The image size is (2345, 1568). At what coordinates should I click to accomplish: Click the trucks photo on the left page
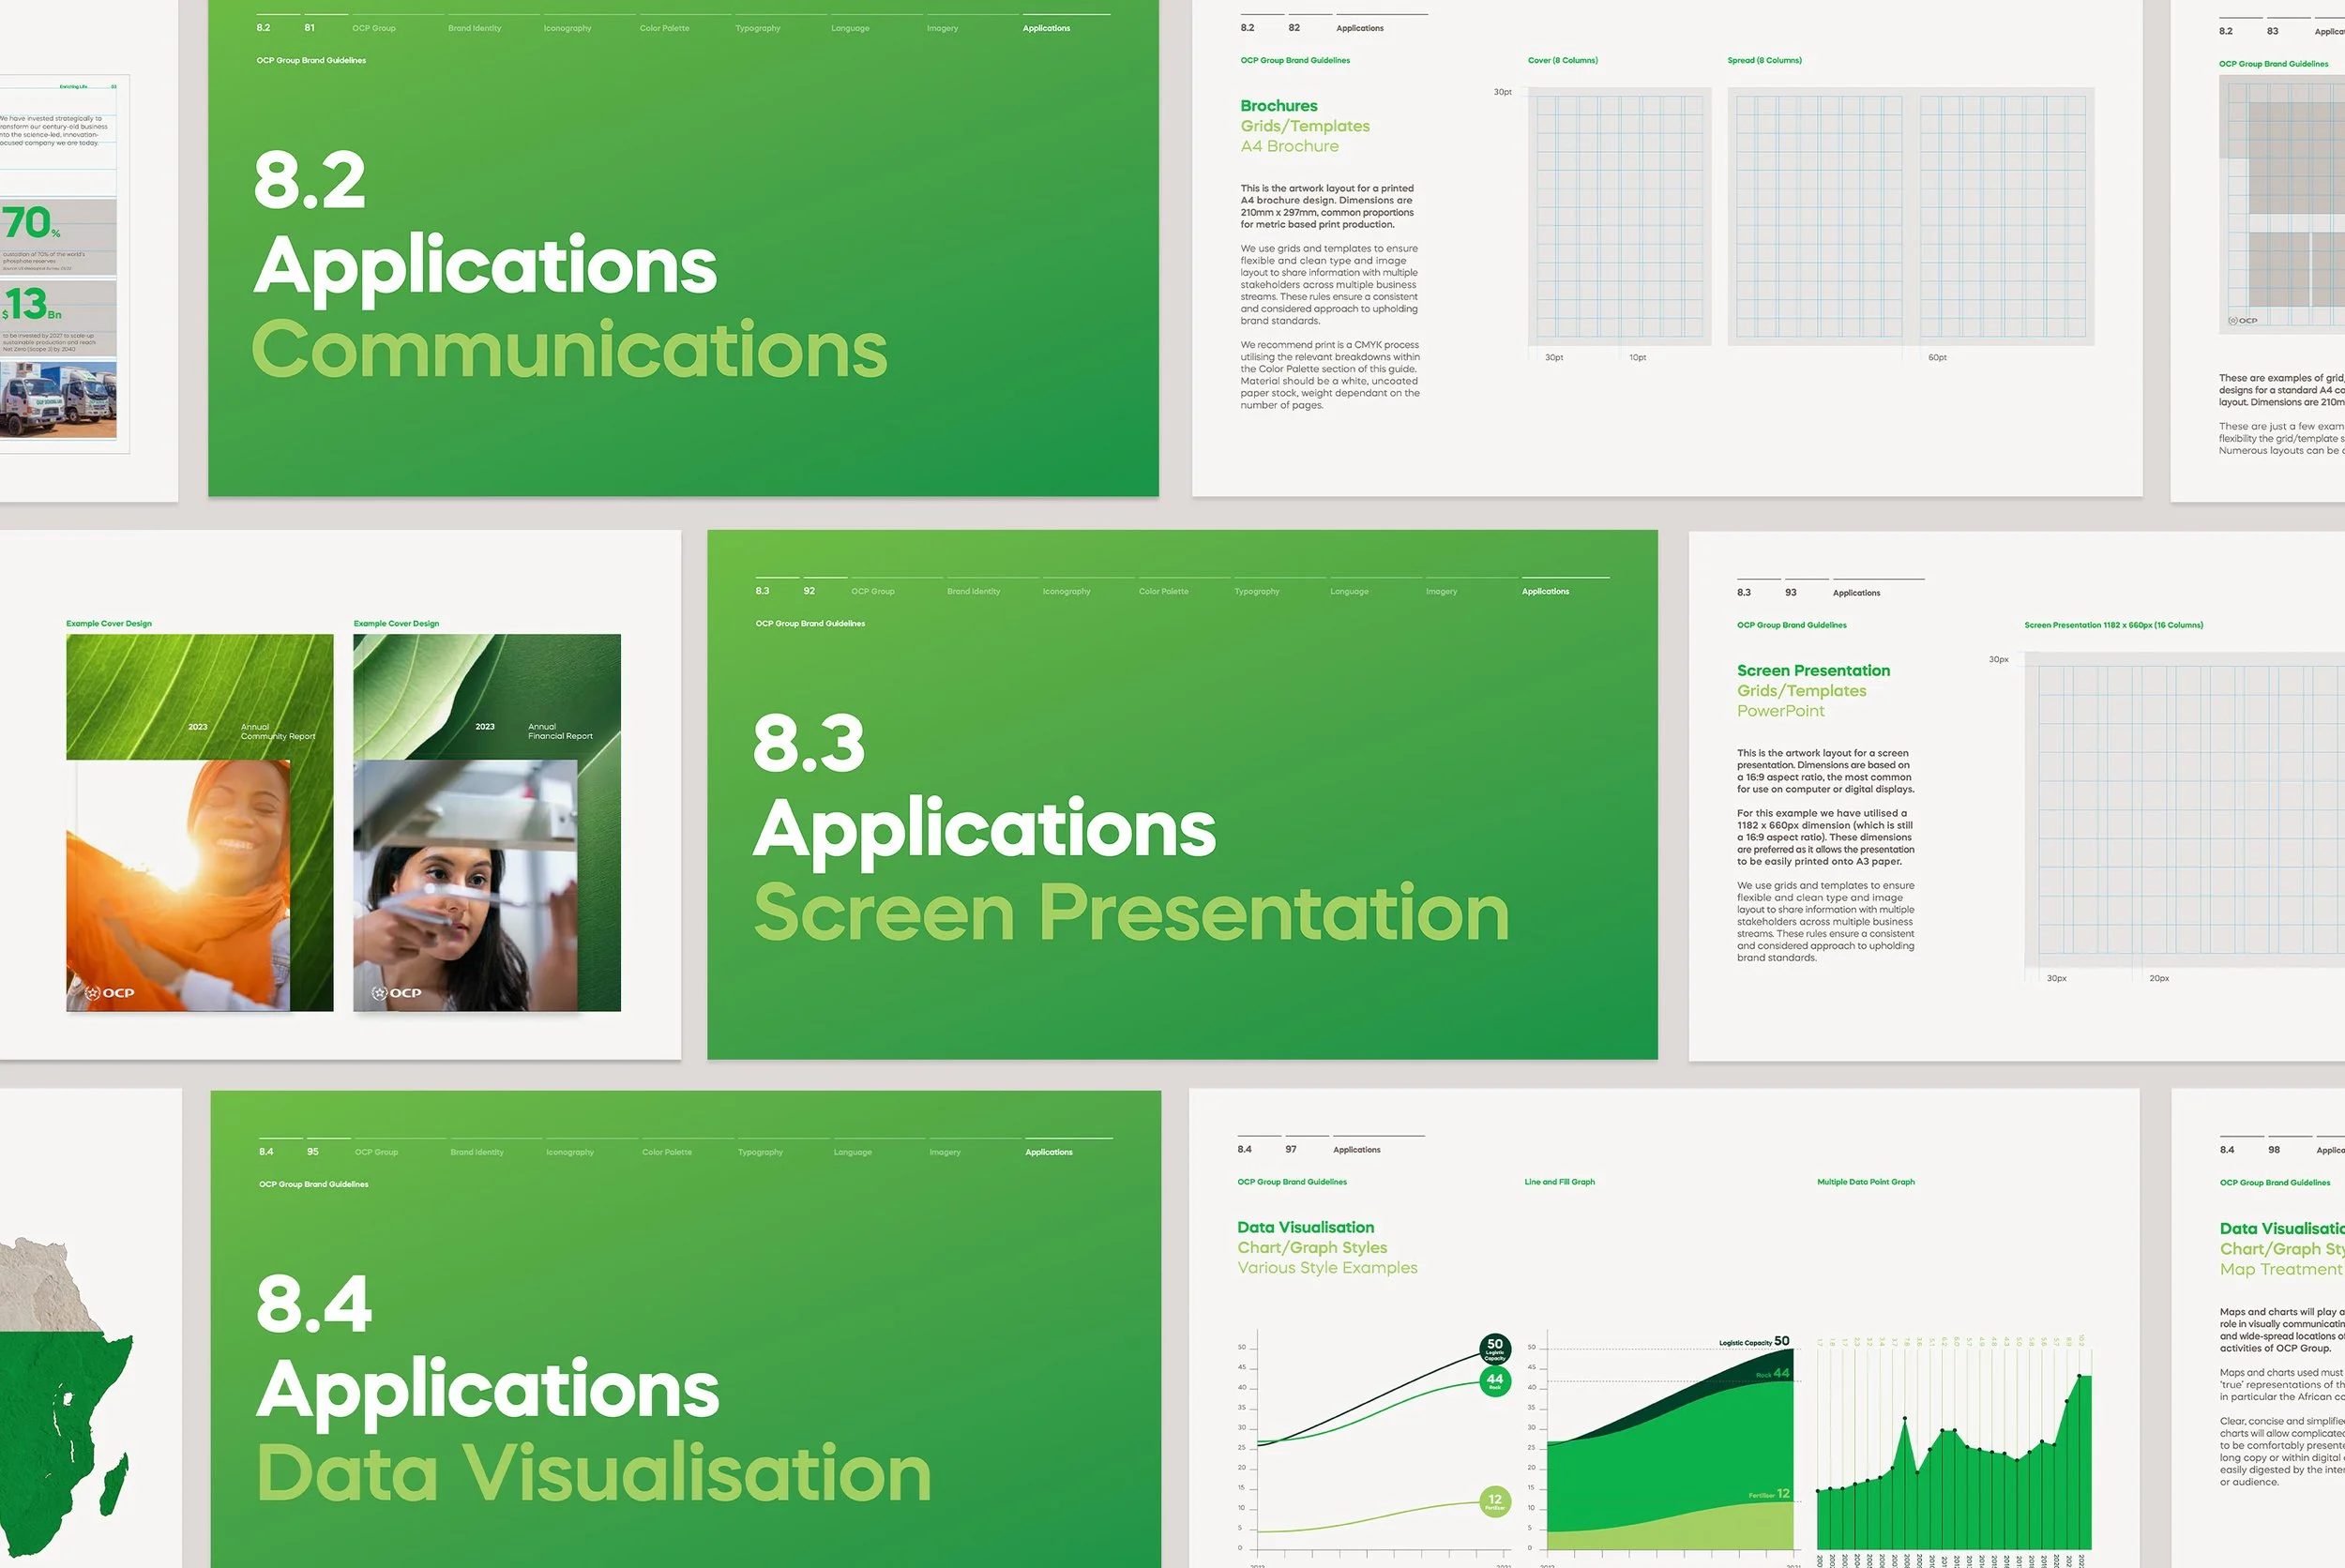click(58, 399)
